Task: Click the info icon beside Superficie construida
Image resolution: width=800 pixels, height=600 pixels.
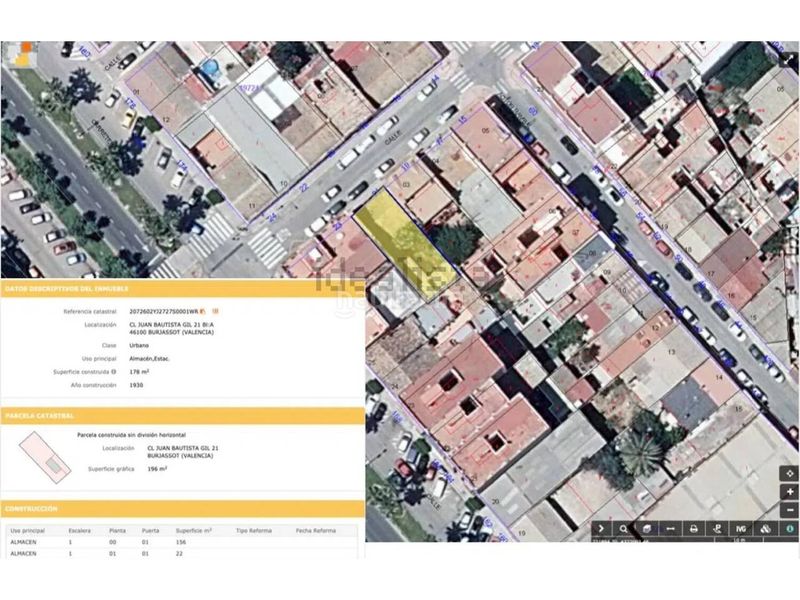Action: tap(114, 372)
